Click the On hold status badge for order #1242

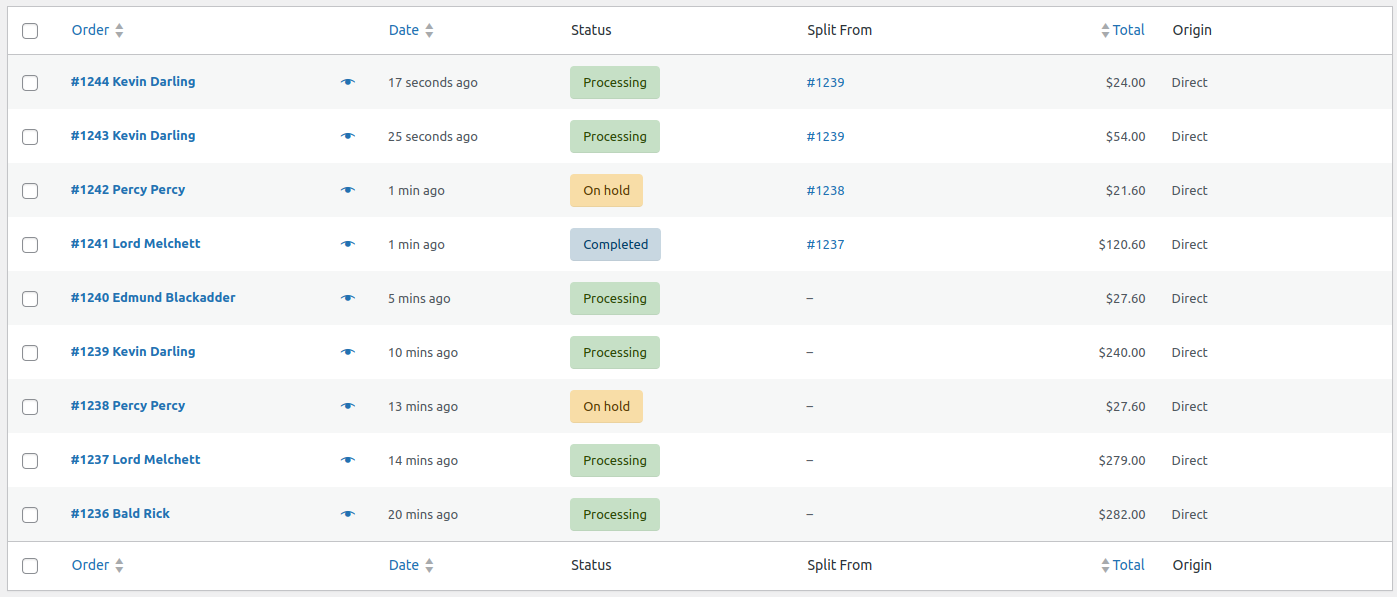pyautogui.click(x=606, y=190)
